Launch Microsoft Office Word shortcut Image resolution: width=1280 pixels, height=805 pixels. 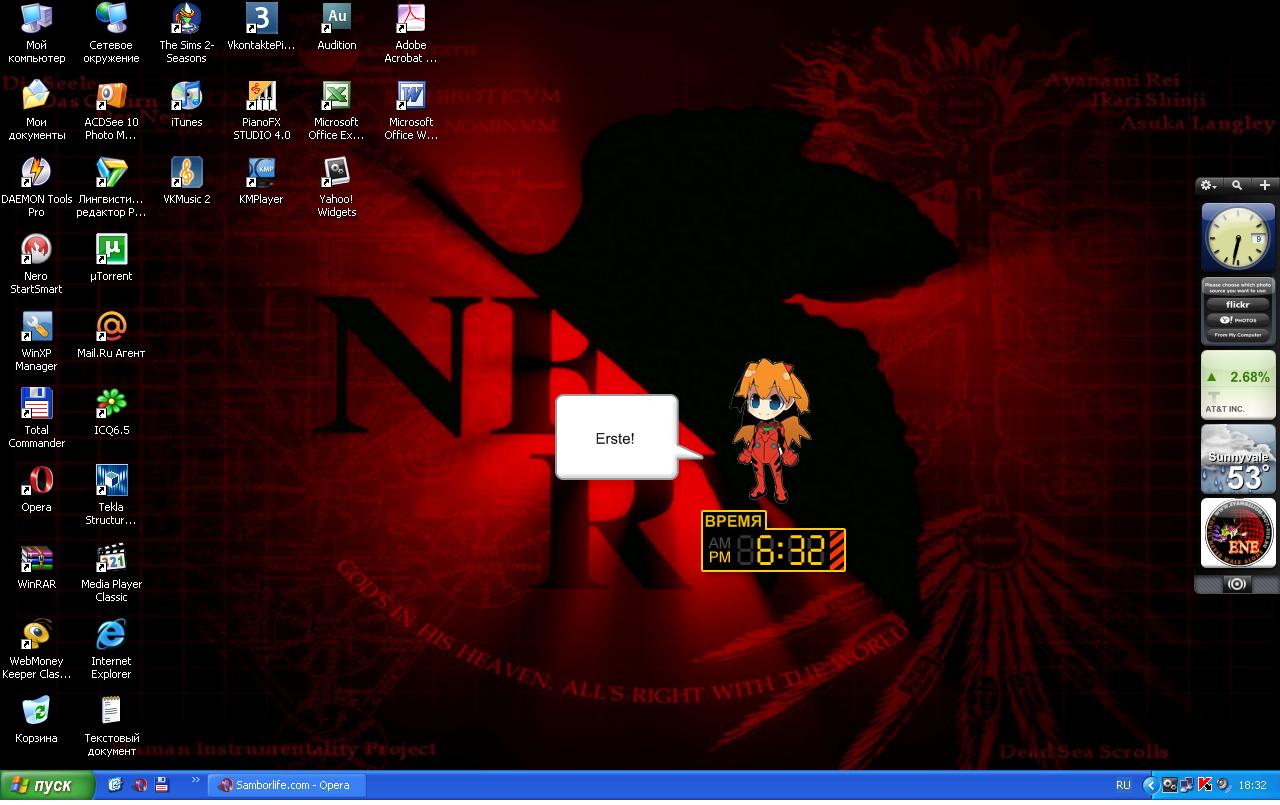410,110
